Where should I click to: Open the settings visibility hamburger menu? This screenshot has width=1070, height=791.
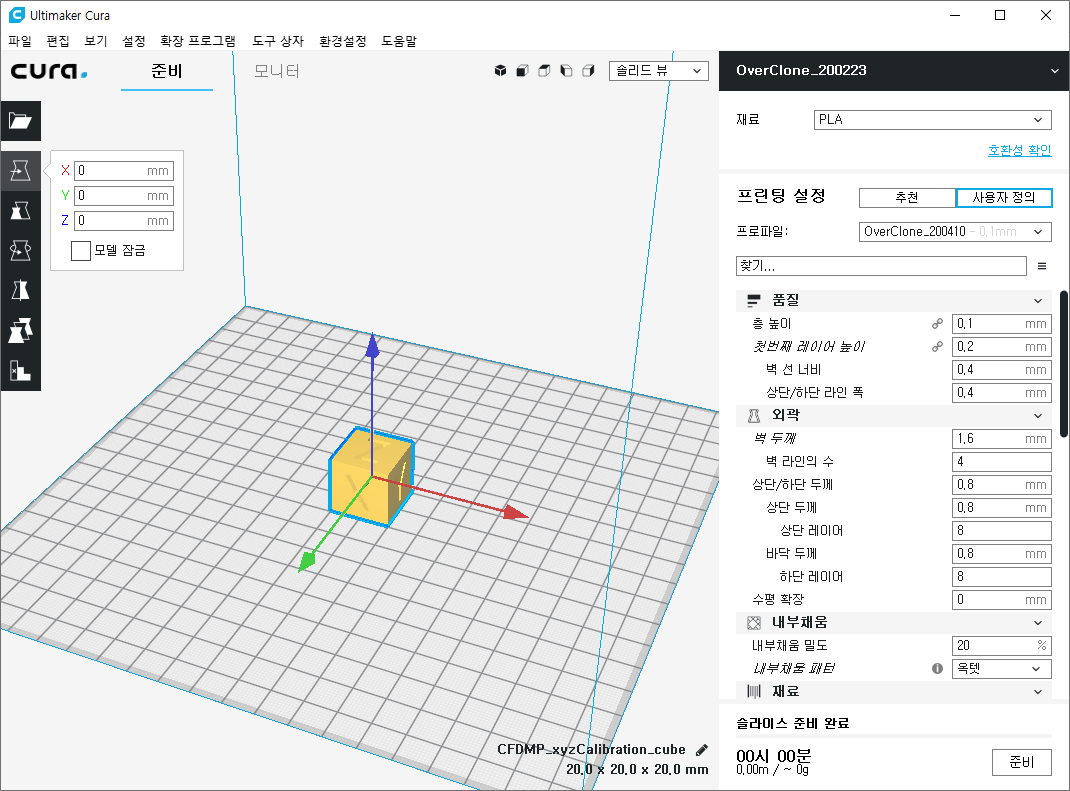(1041, 265)
